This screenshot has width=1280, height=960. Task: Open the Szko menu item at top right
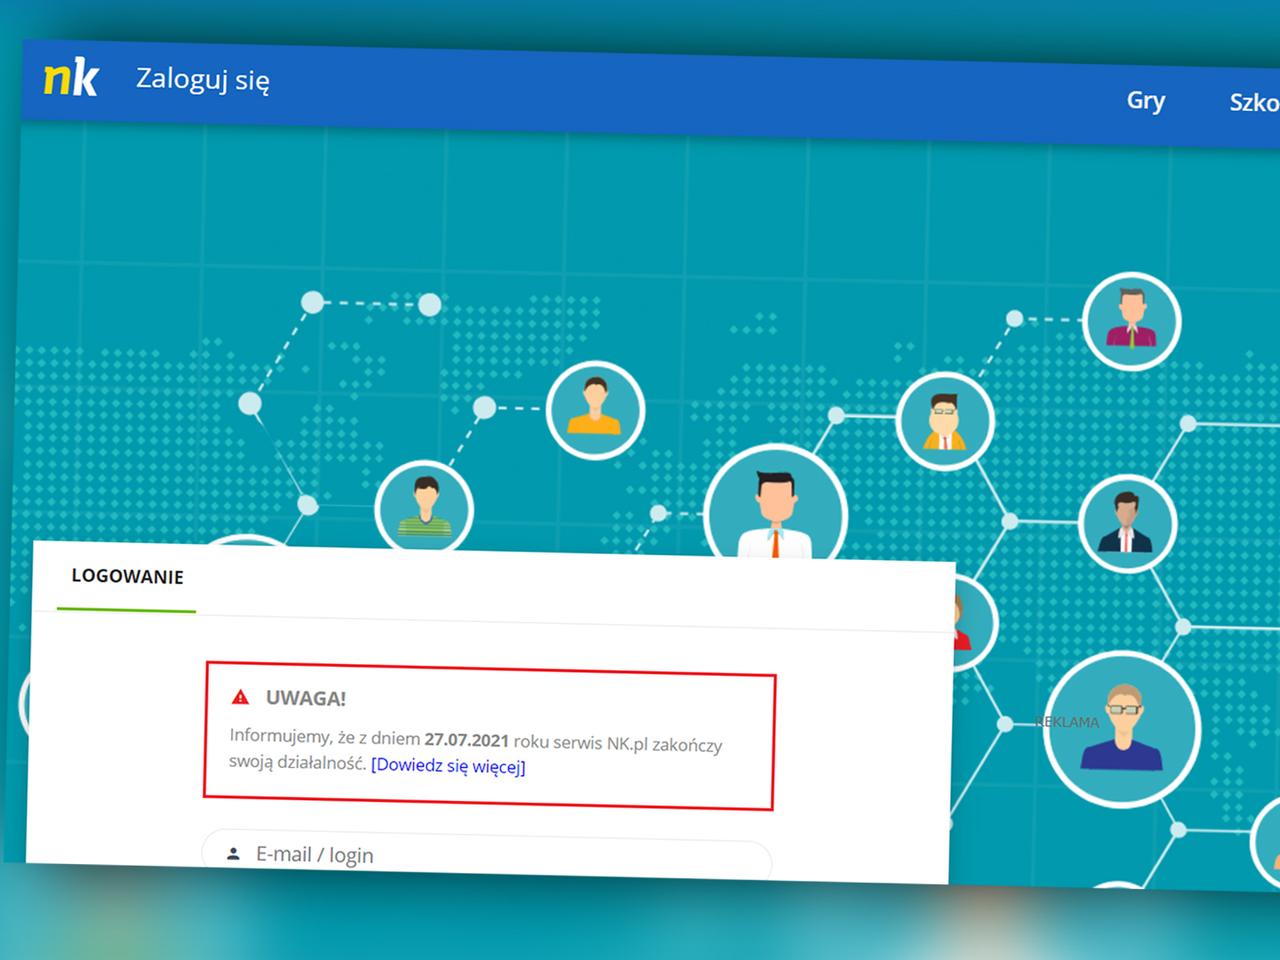[1254, 102]
